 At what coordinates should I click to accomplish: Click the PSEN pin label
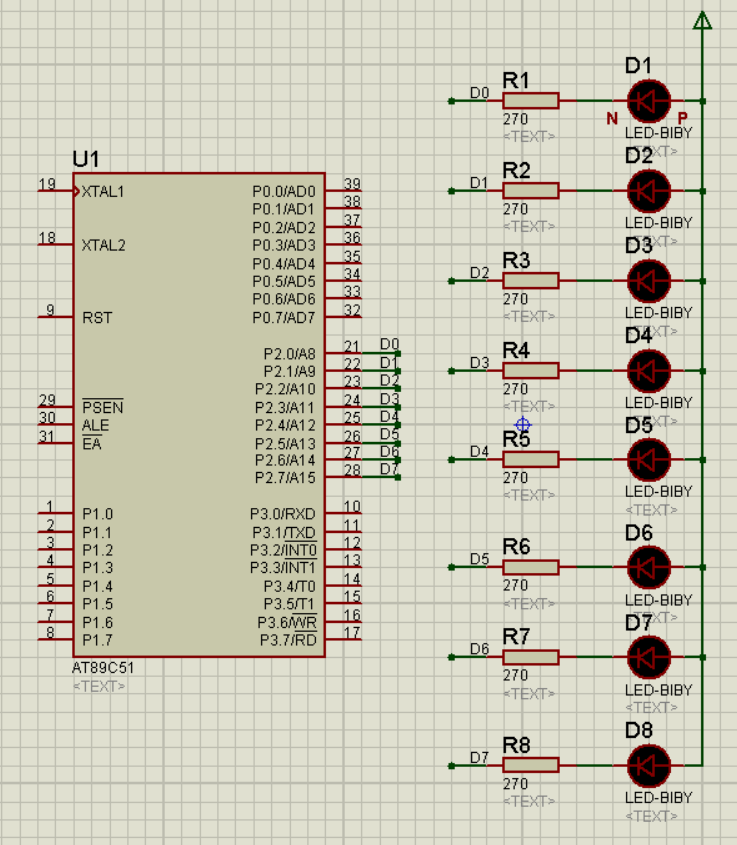coord(102,407)
